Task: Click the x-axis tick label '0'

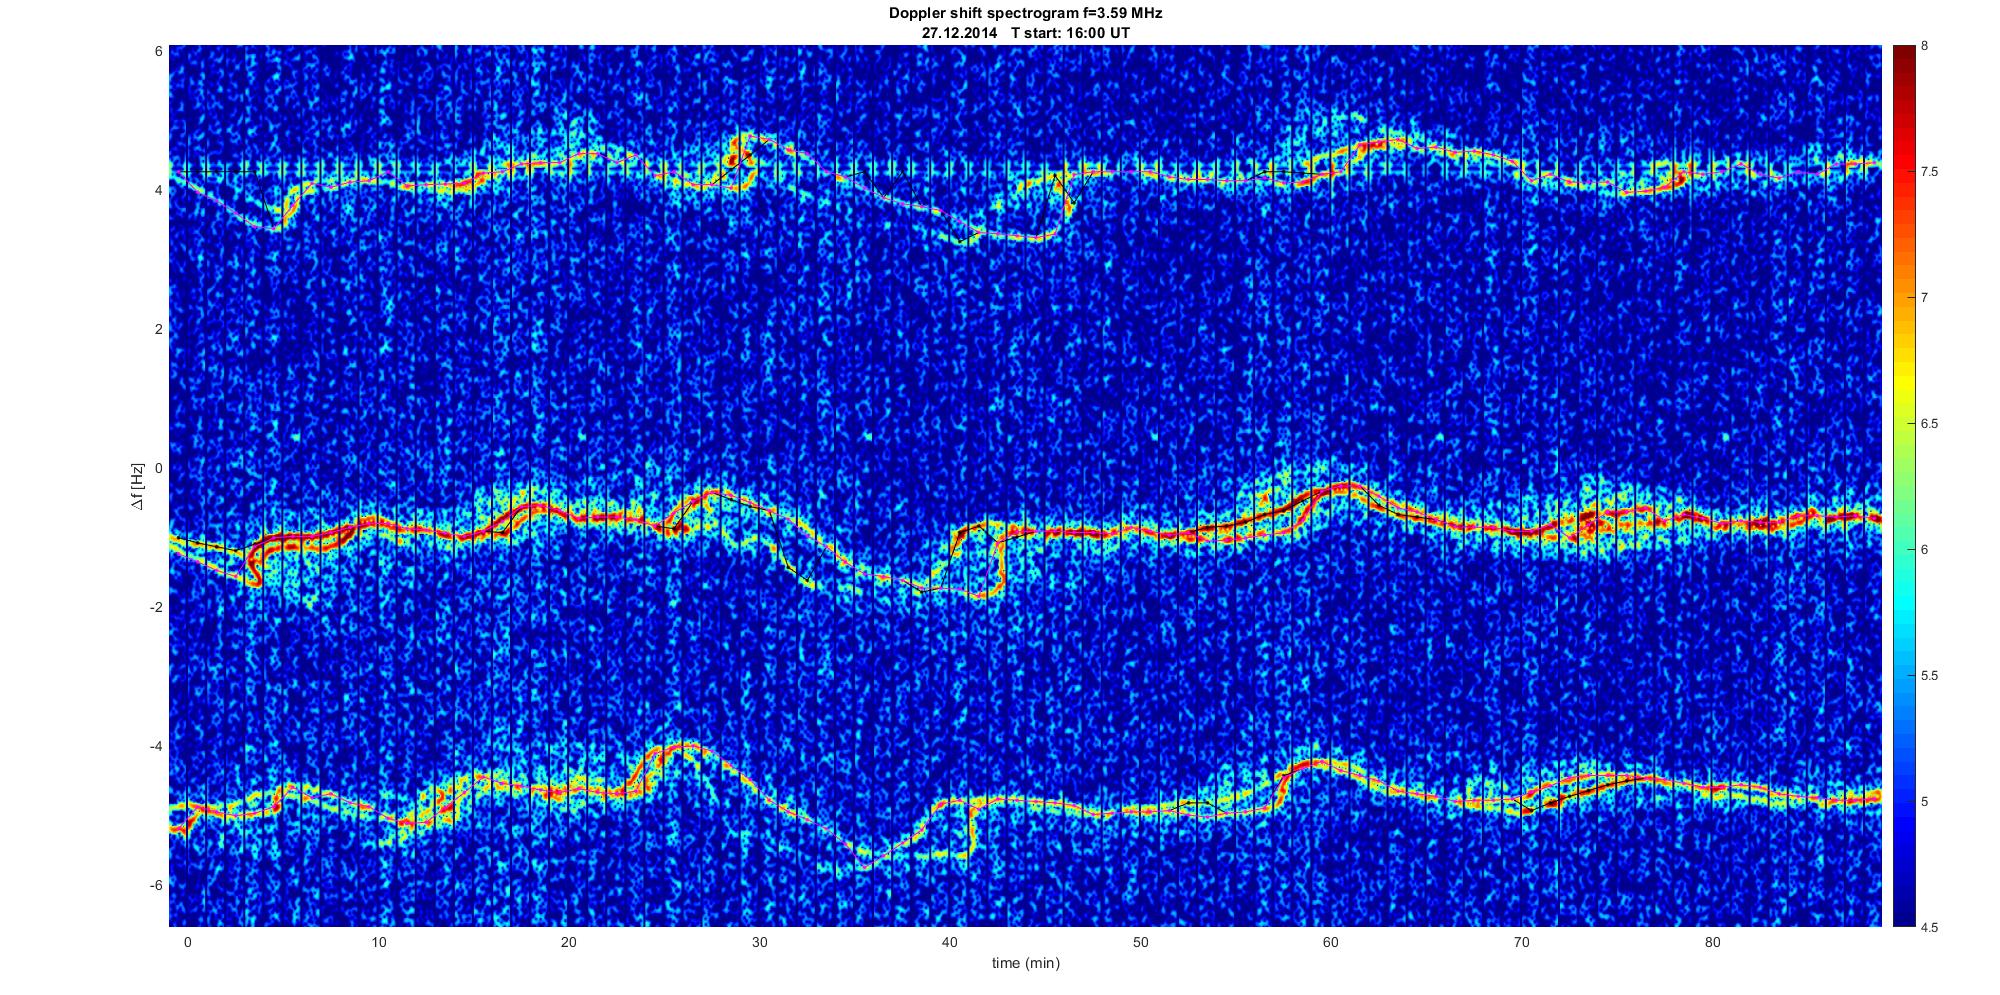Action: coord(187,943)
